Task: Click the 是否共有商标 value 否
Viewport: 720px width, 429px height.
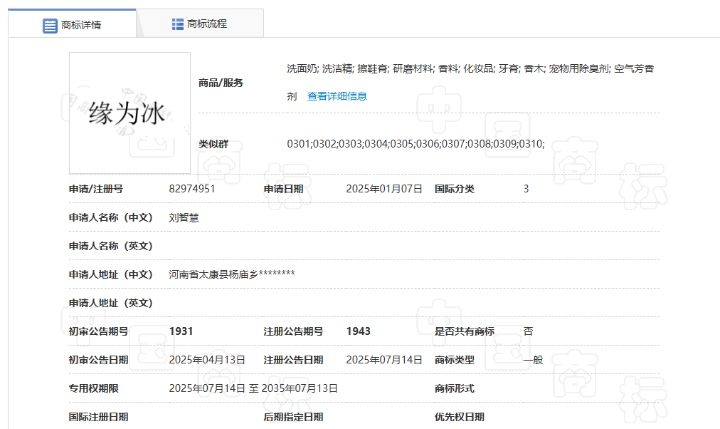Action: coord(528,330)
